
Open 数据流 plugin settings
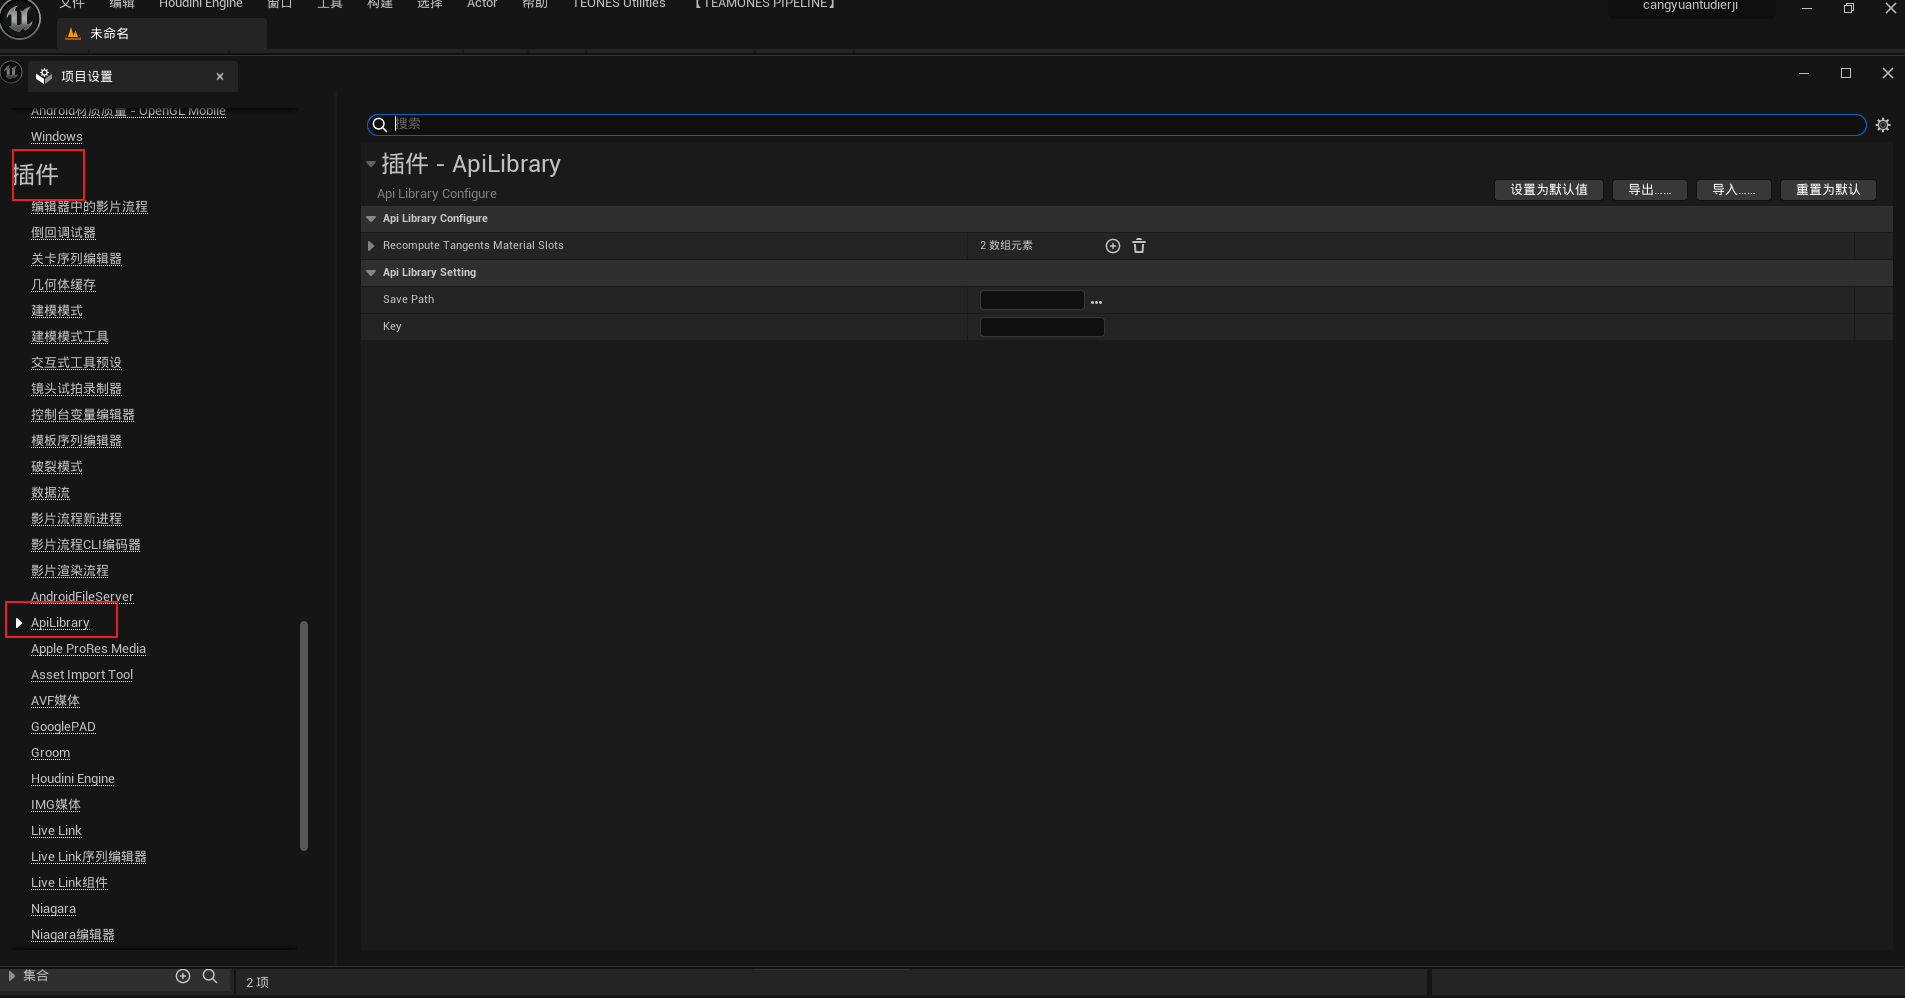tap(50, 493)
